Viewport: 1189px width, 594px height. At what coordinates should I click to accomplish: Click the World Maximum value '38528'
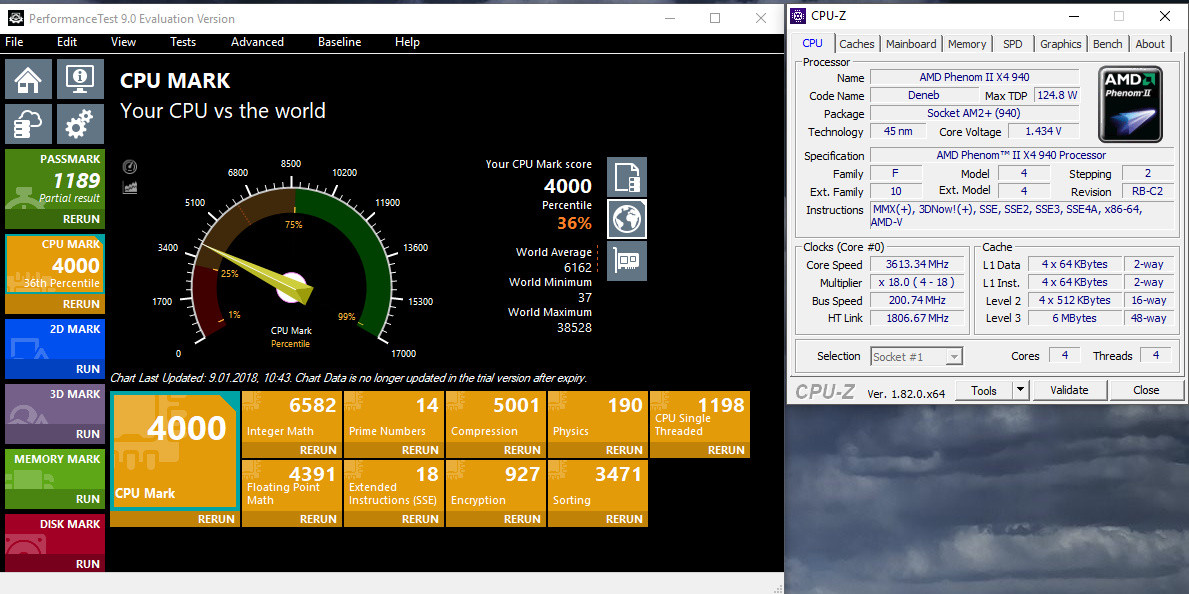[574, 328]
